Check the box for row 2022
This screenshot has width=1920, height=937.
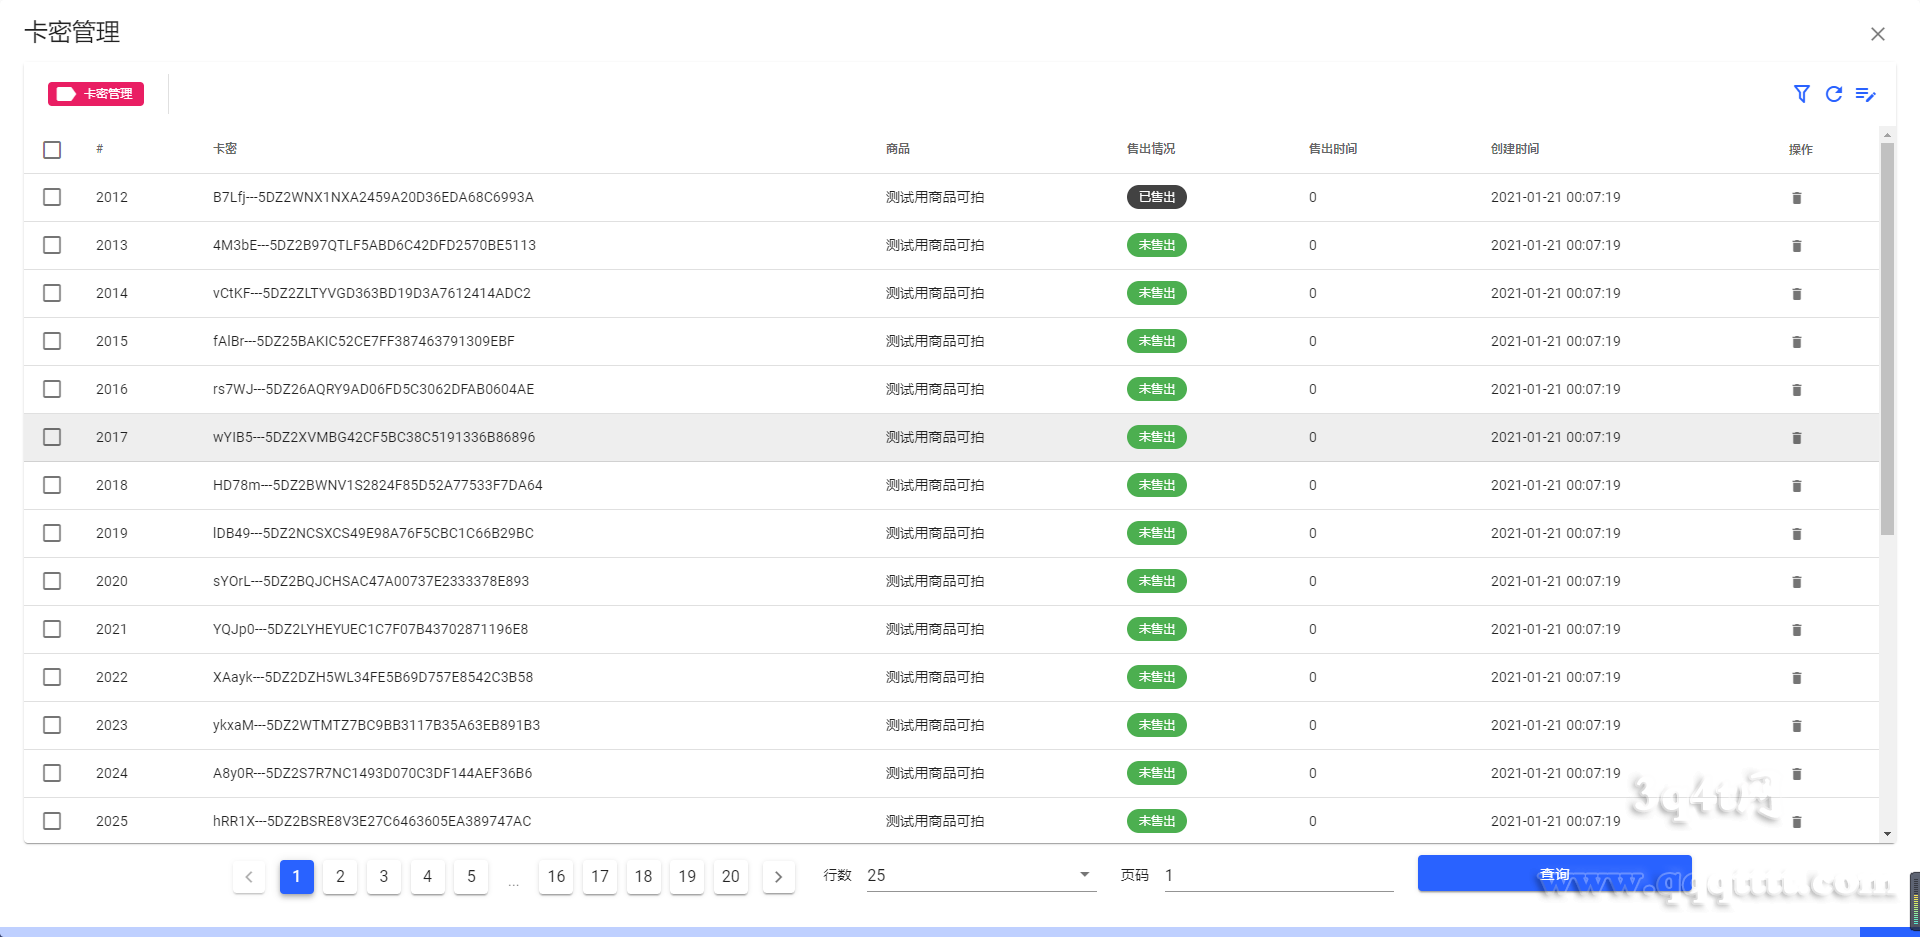pos(52,677)
